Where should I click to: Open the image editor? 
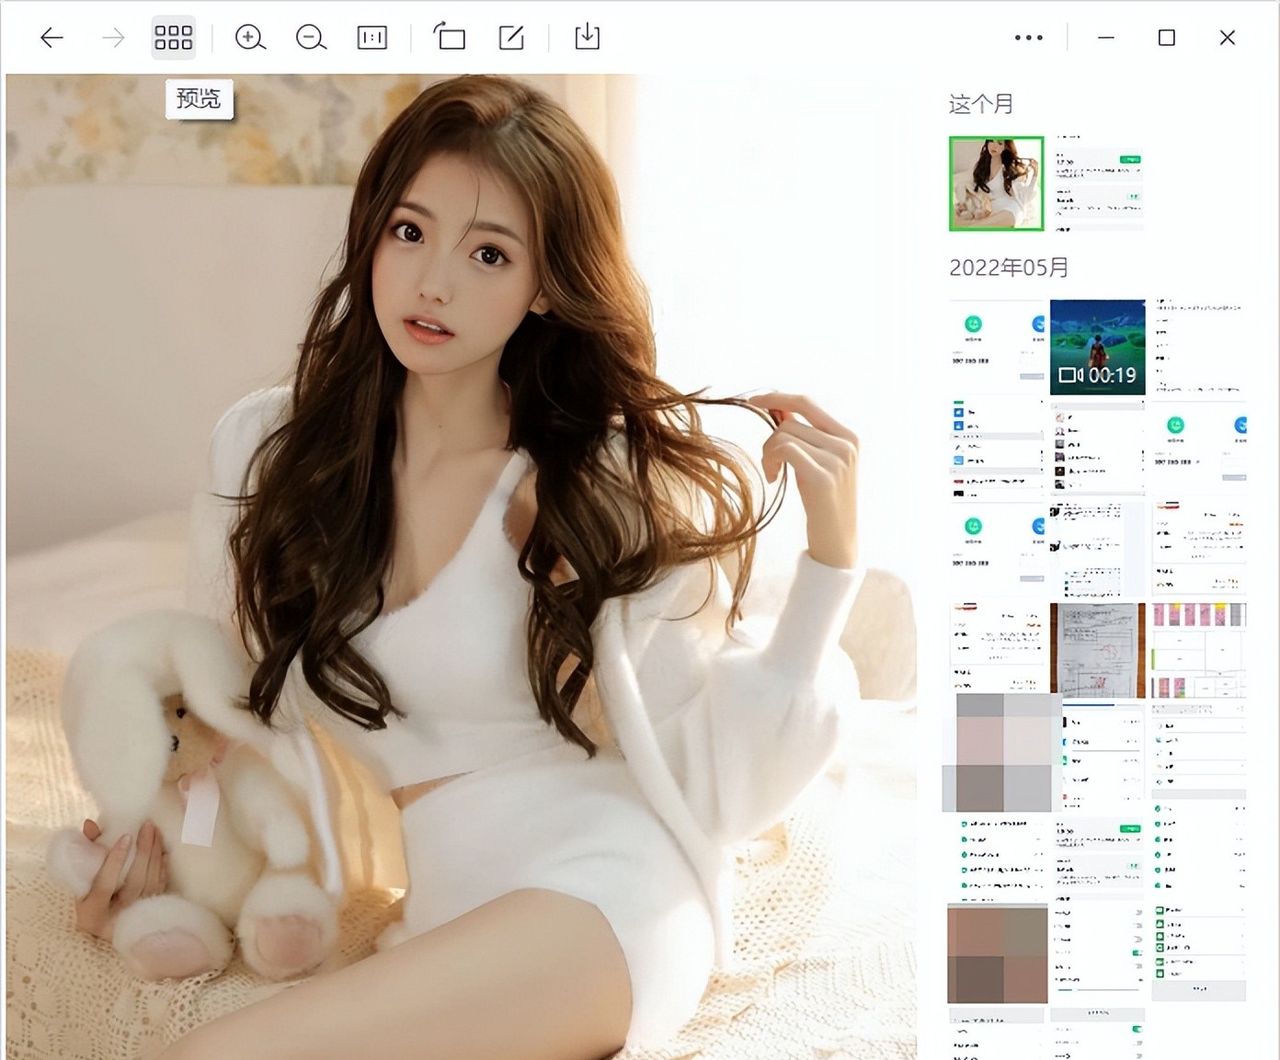511,38
